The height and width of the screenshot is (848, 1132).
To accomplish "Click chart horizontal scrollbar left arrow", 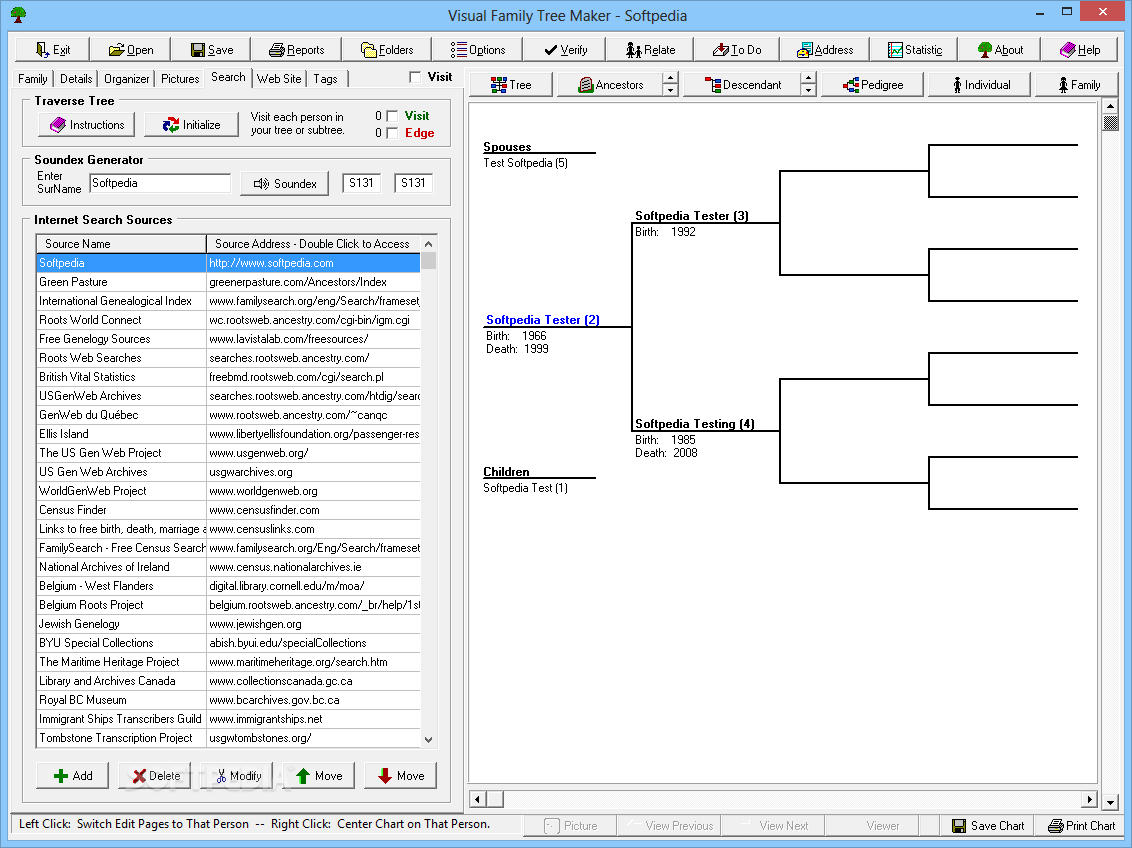I will tap(477, 799).
